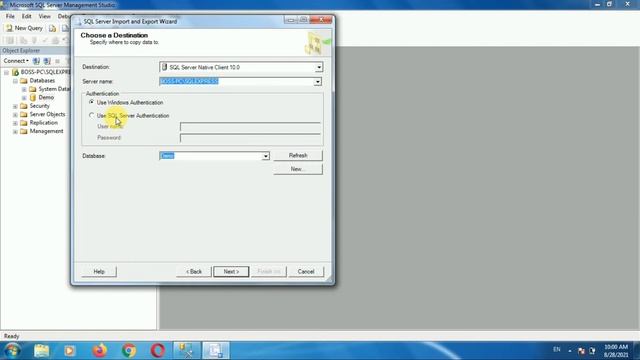Open the Server name dropdown arrow

click(x=318, y=82)
